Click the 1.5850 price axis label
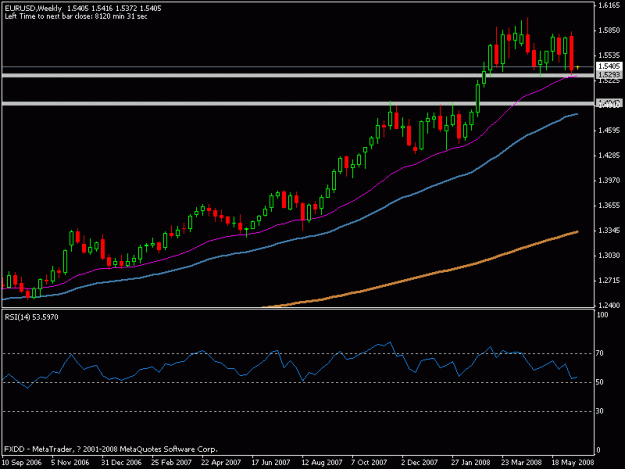 pyautogui.click(x=609, y=30)
